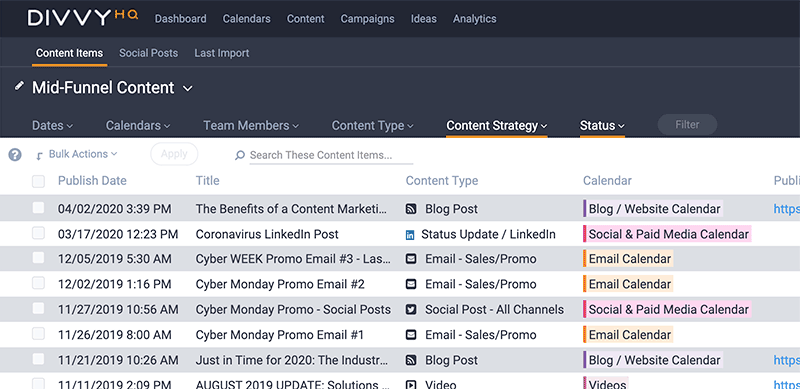This screenshot has height=389, width=800.
Task: Toggle the select-all checkbox in table header
Action: point(38,181)
